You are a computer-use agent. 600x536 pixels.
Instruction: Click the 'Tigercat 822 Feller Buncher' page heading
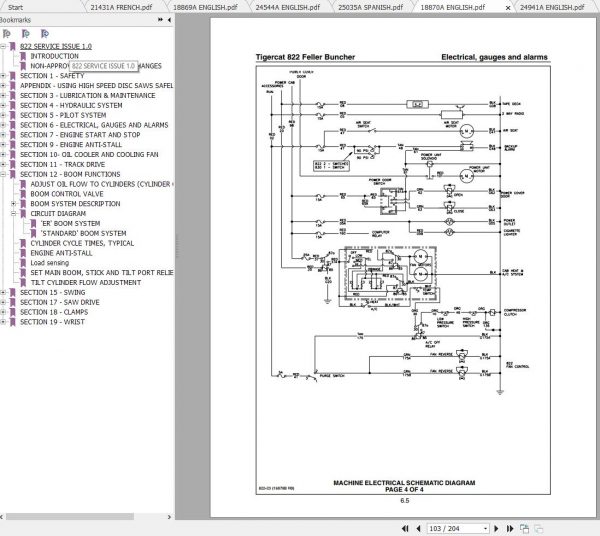[x=305, y=57]
